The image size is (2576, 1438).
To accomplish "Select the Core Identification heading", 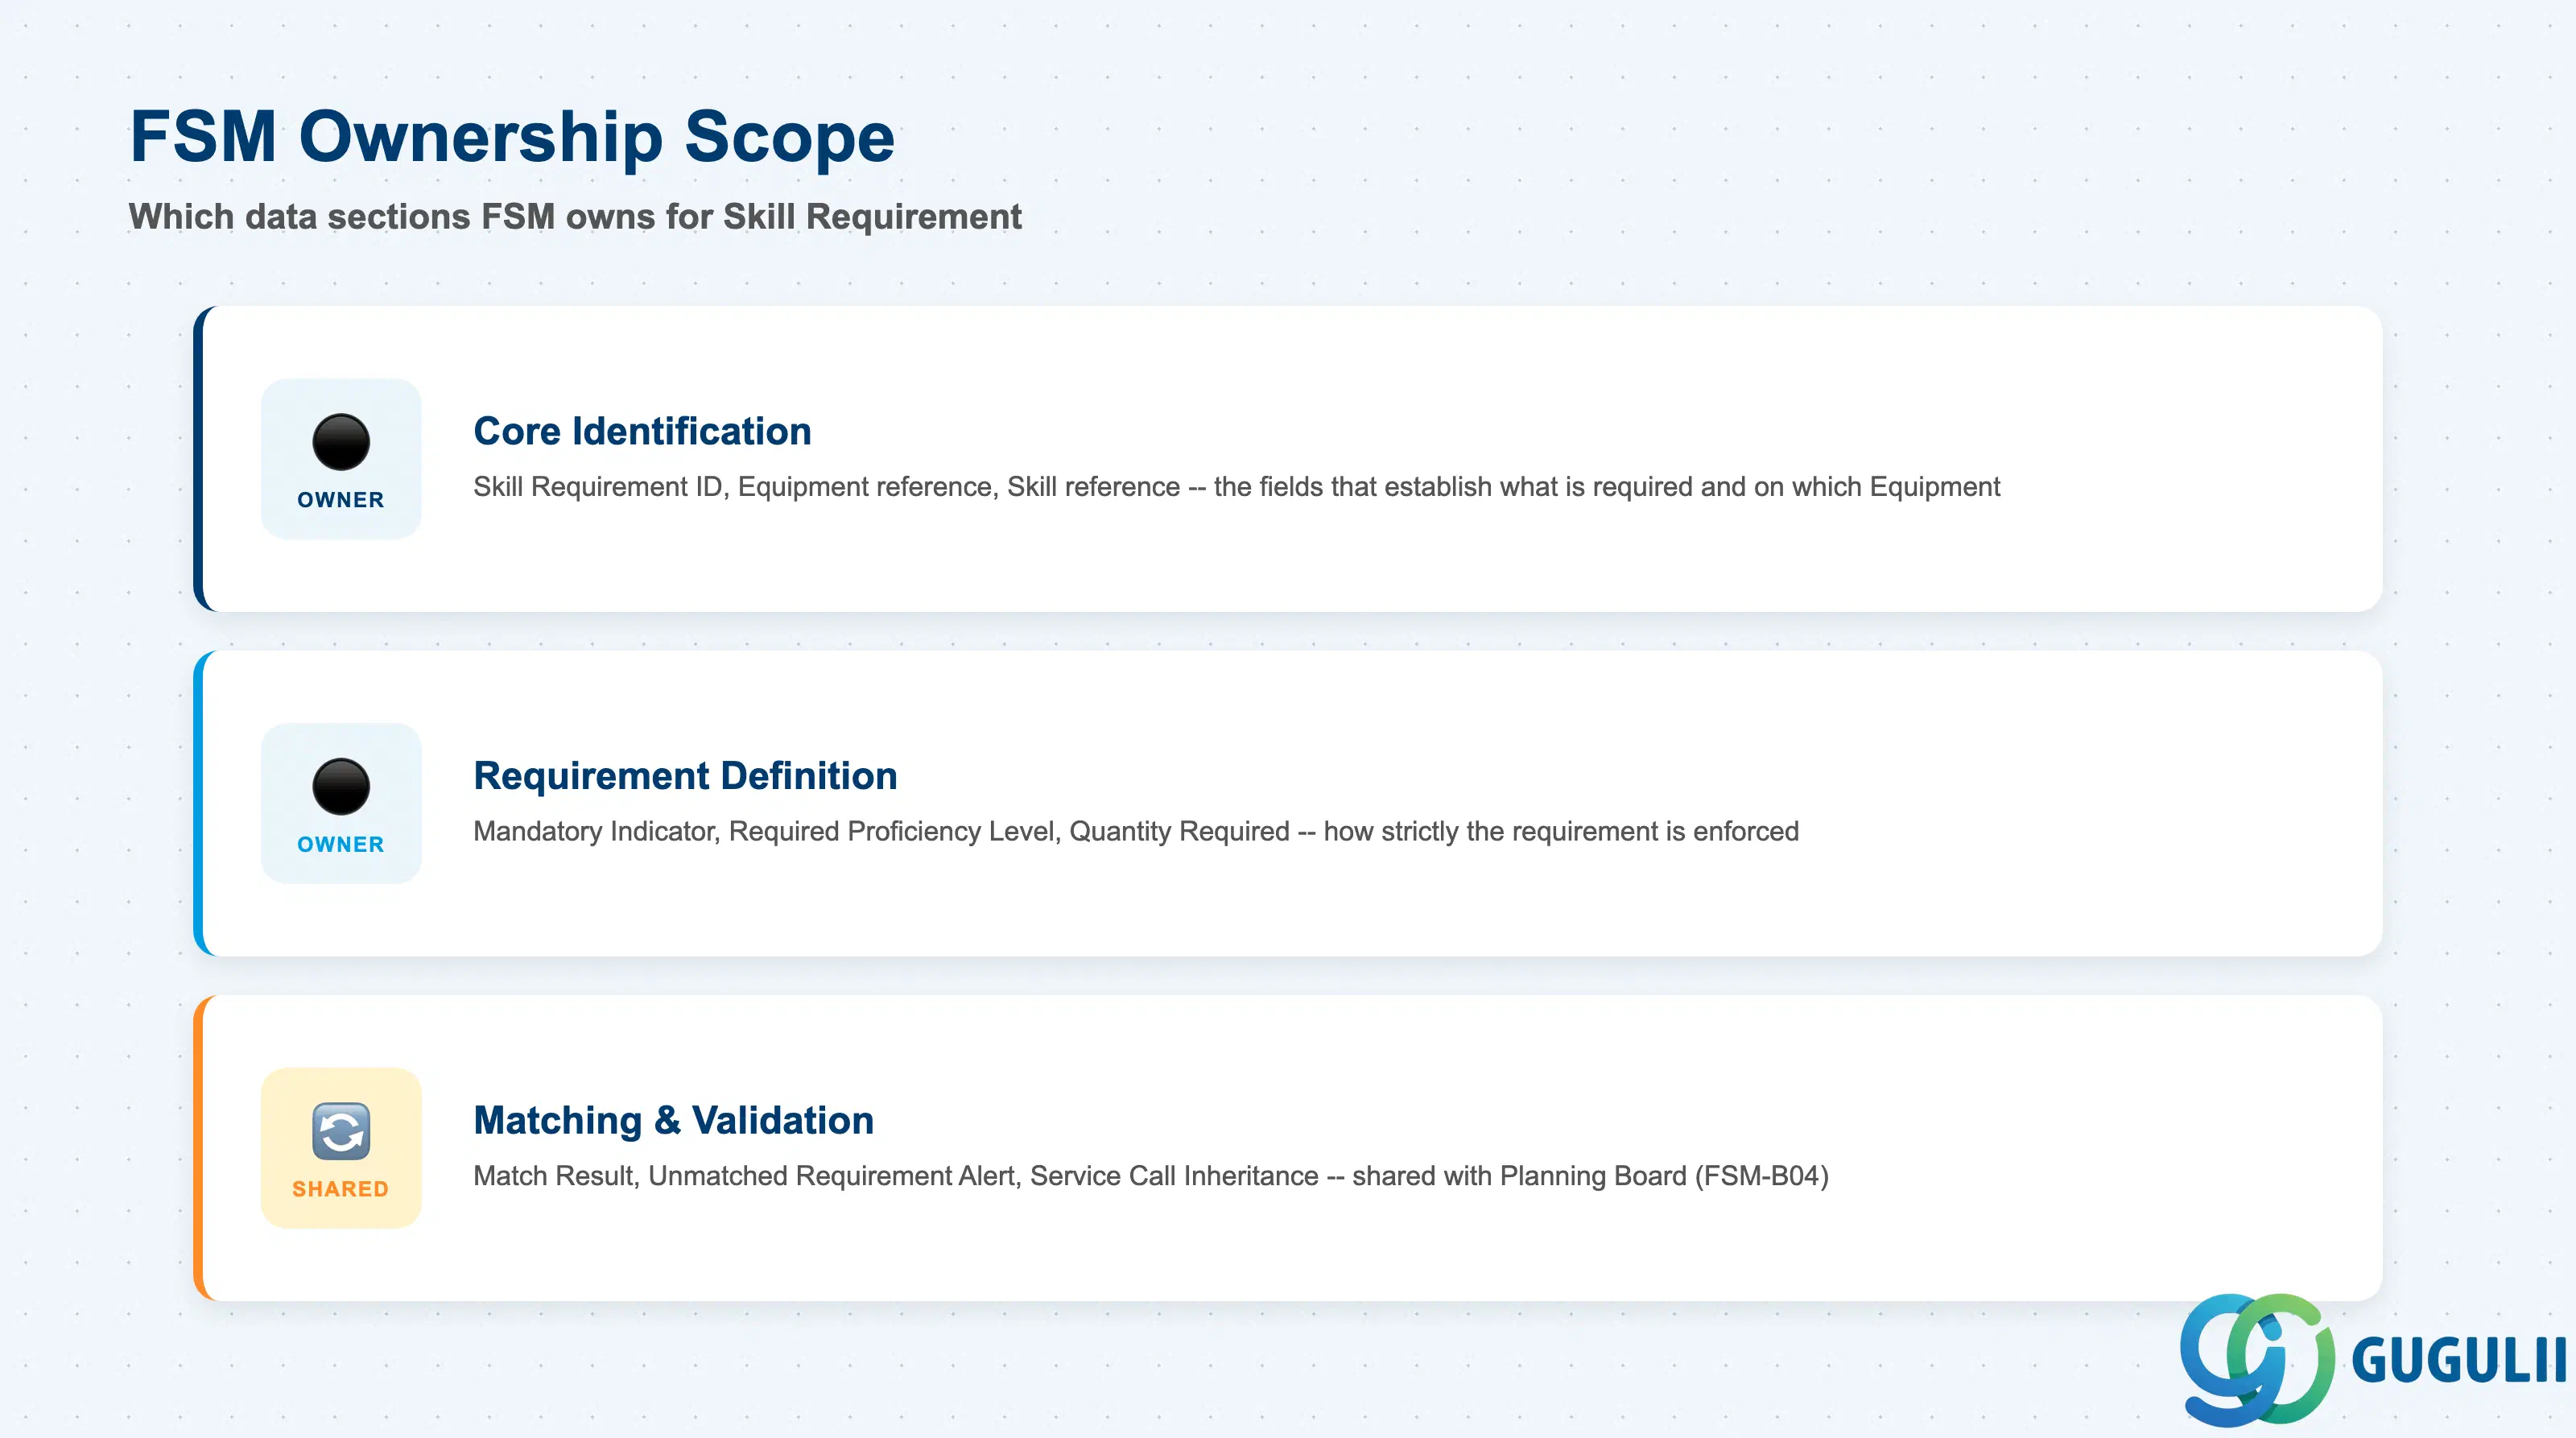I will (642, 431).
